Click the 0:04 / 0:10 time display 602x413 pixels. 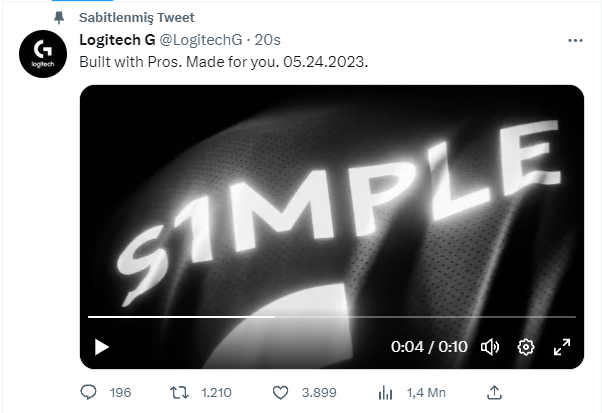pyautogui.click(x=429, y=347)
